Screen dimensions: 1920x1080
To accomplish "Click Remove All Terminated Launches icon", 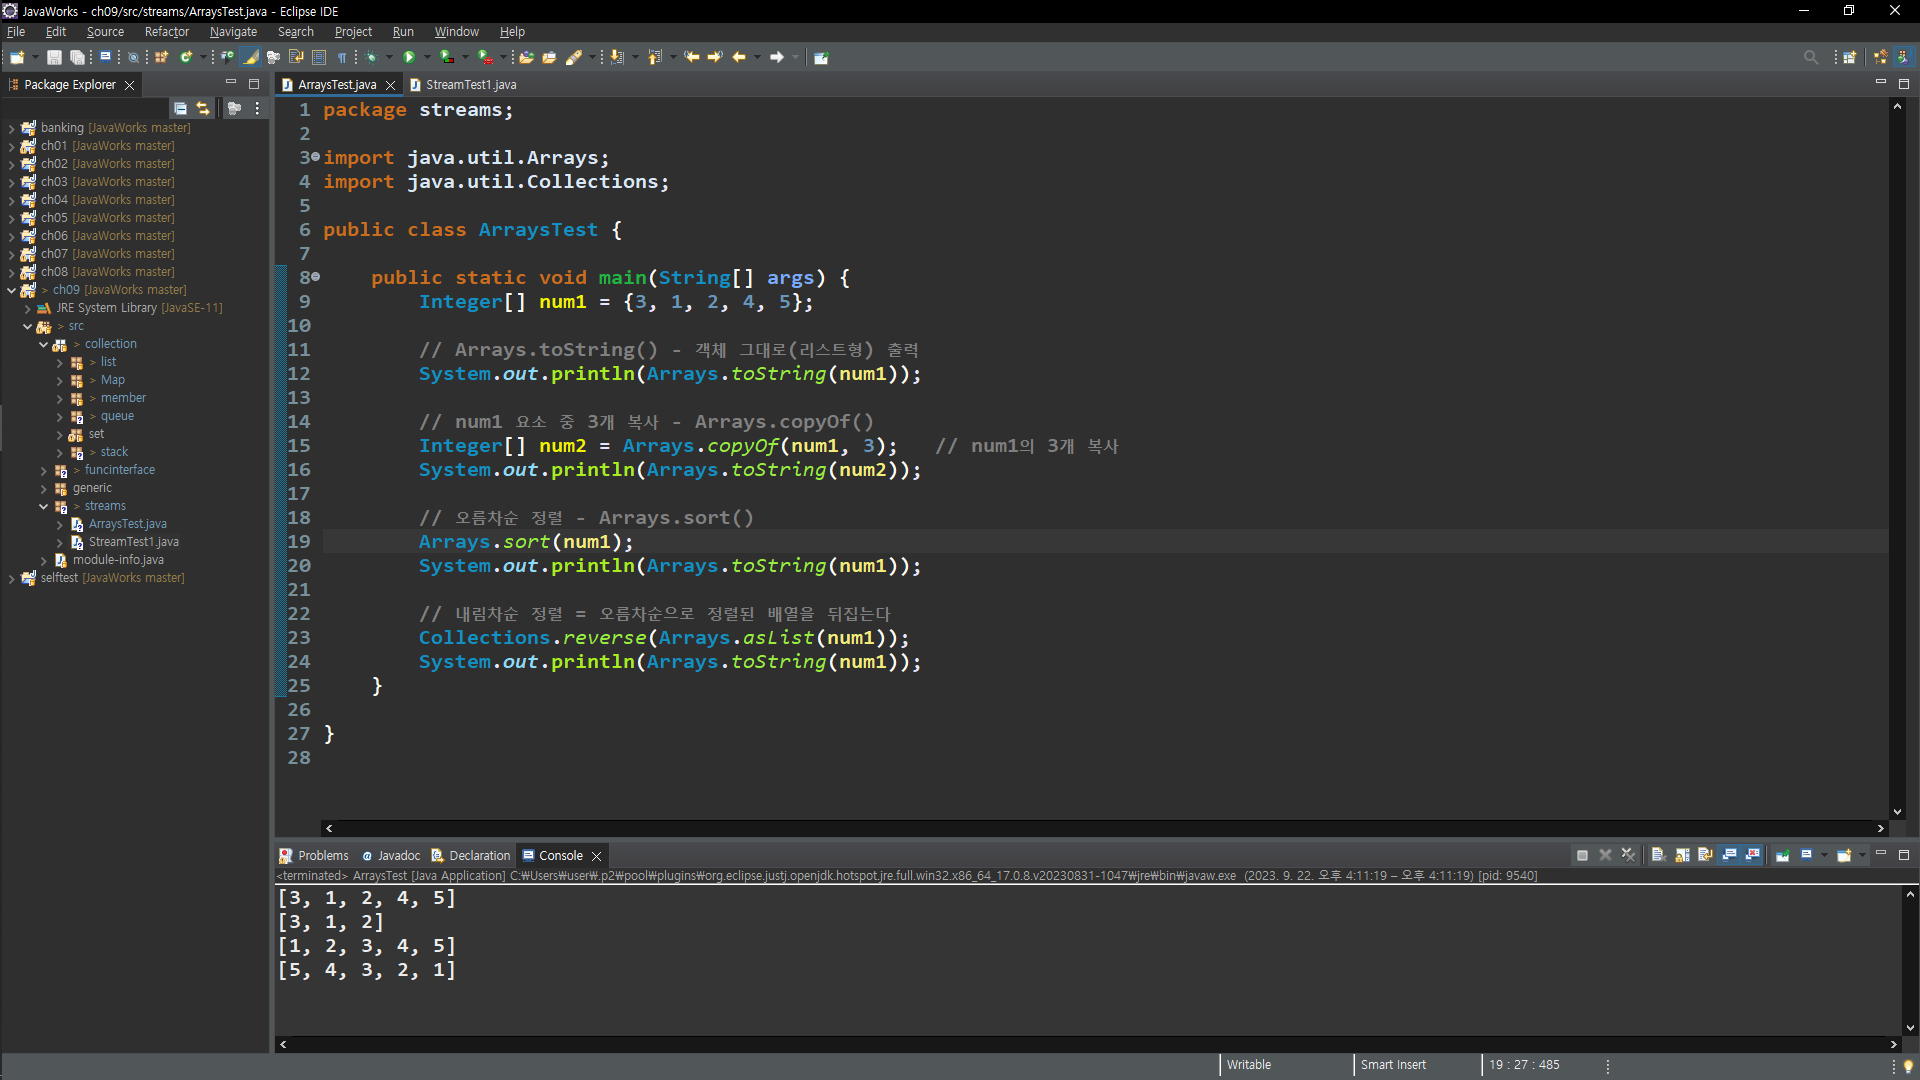I will [x=1628, y=855].
